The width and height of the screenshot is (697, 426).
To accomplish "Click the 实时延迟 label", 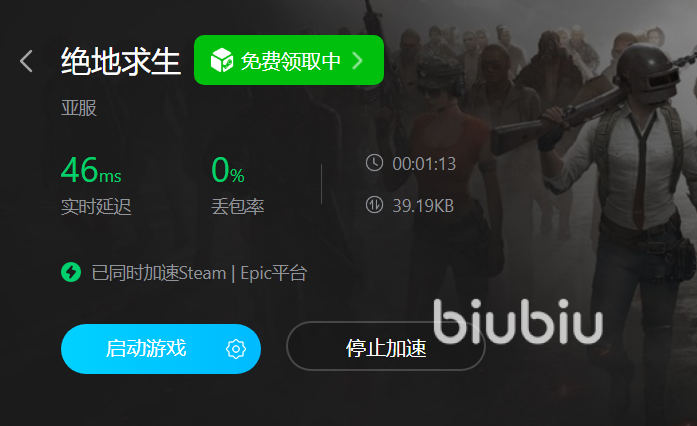I will (x=96, y=207).
